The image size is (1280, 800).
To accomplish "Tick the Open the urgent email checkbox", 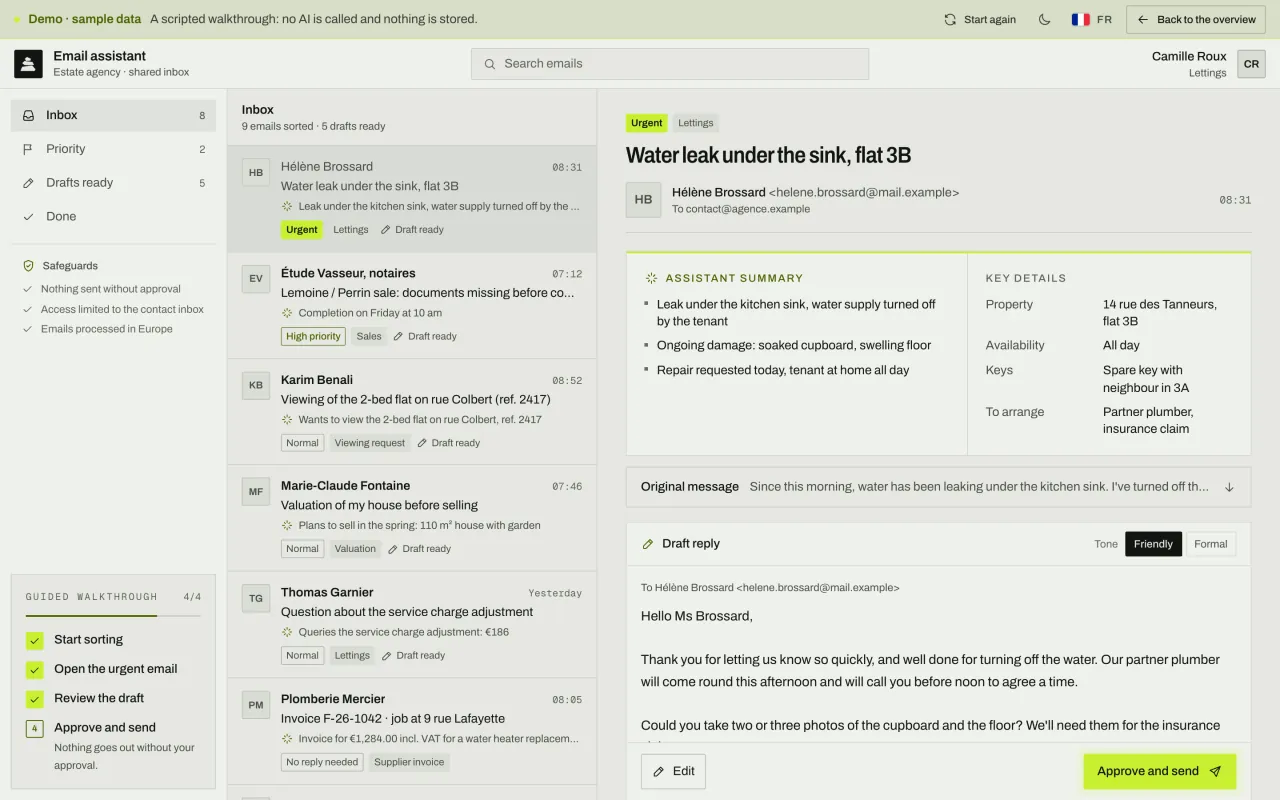I will click(35, 670).
